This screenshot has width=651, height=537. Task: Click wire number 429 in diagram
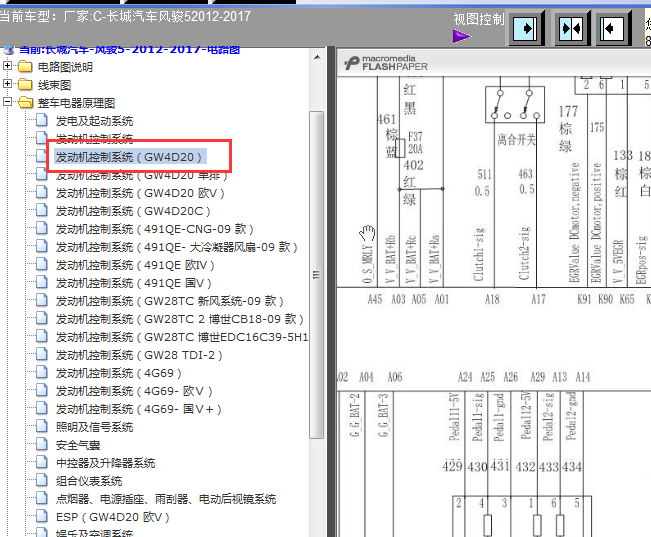tap(452, 466)
